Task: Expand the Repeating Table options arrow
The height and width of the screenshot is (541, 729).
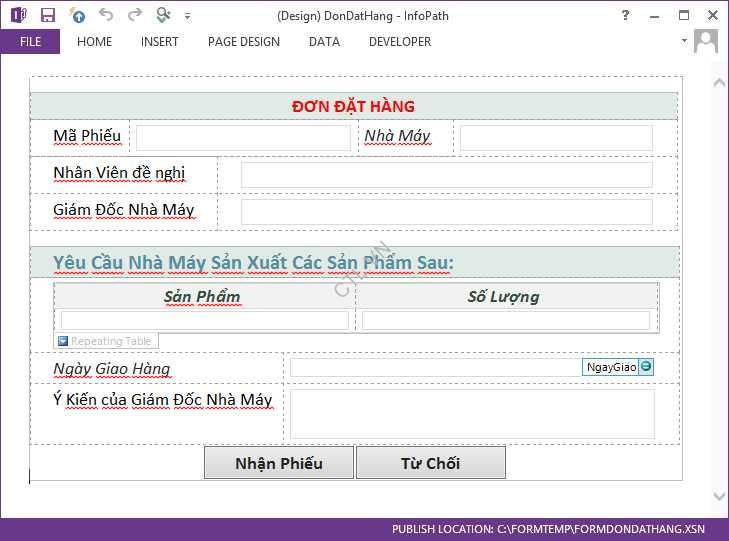Action: tap(63, 341)
